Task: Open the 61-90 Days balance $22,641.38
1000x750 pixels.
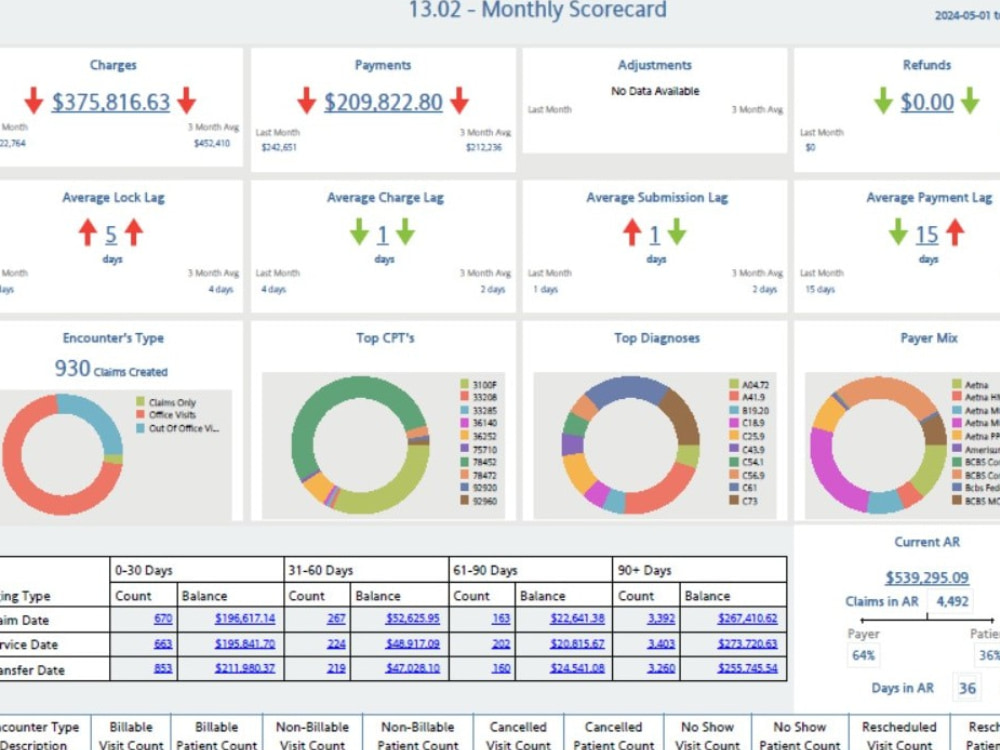Action: coord(577,619)
